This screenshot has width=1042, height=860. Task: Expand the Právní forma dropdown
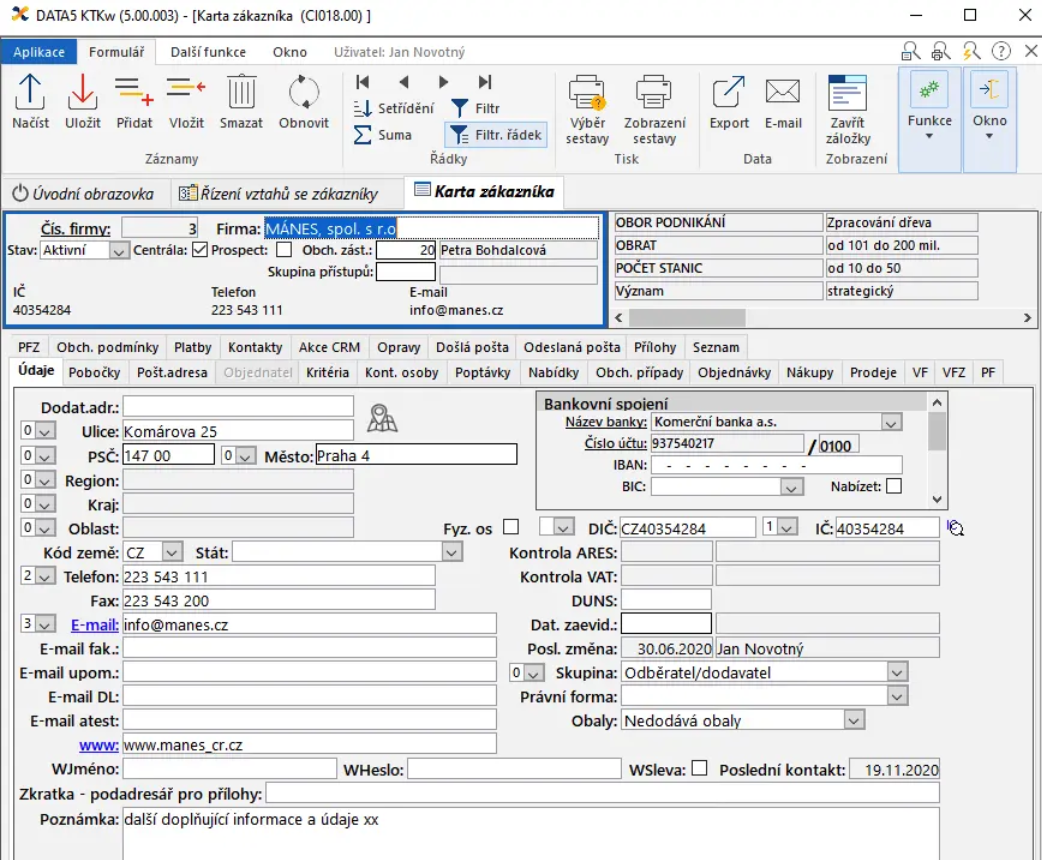[897, 696]
